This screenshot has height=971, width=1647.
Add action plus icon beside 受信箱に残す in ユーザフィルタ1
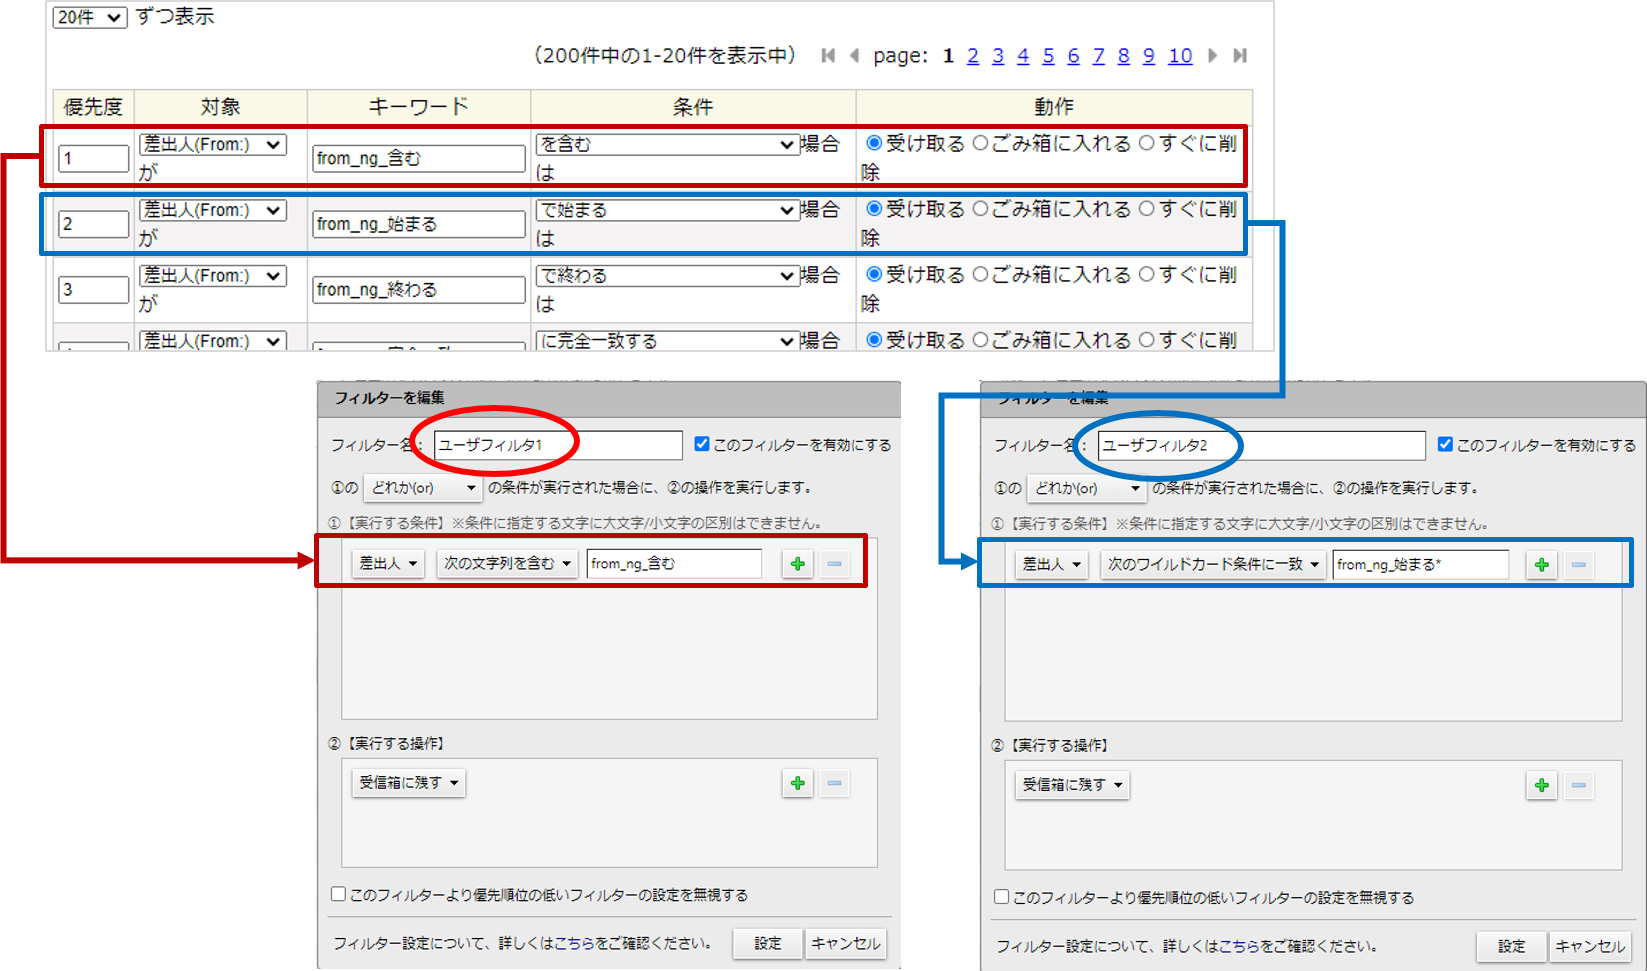click(x=797, y=783)
